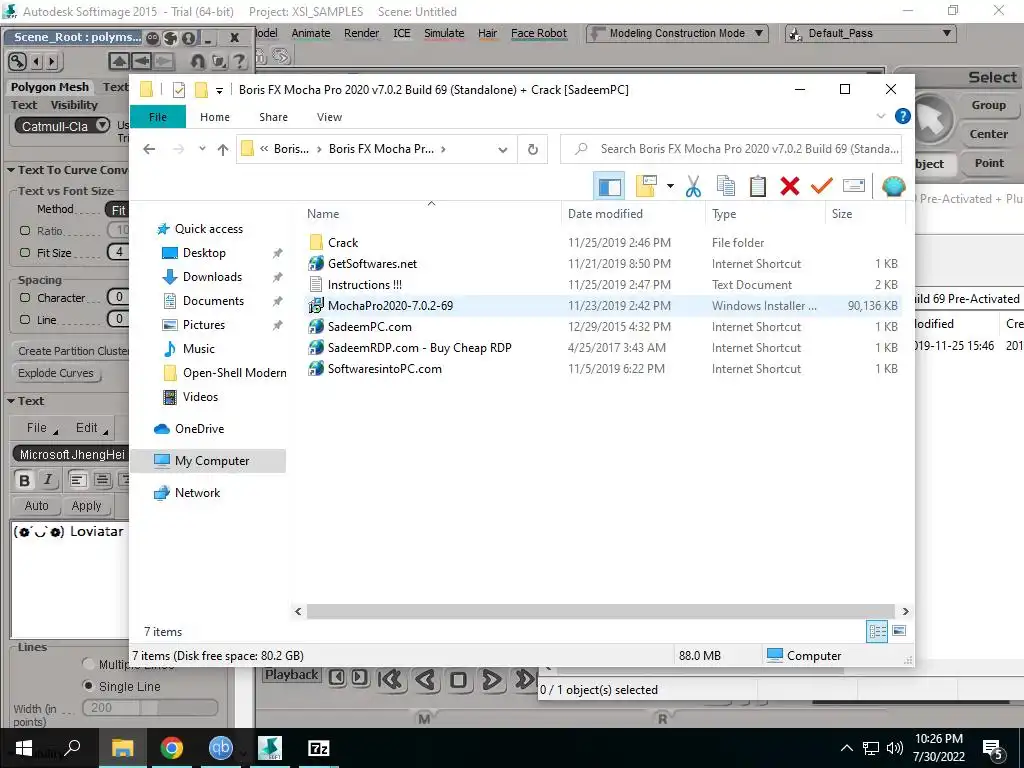This screenshot has width=1024, height=768.
Task: Toggle the navigation pane toolbar icon
Action: click(x=609, y=186)
